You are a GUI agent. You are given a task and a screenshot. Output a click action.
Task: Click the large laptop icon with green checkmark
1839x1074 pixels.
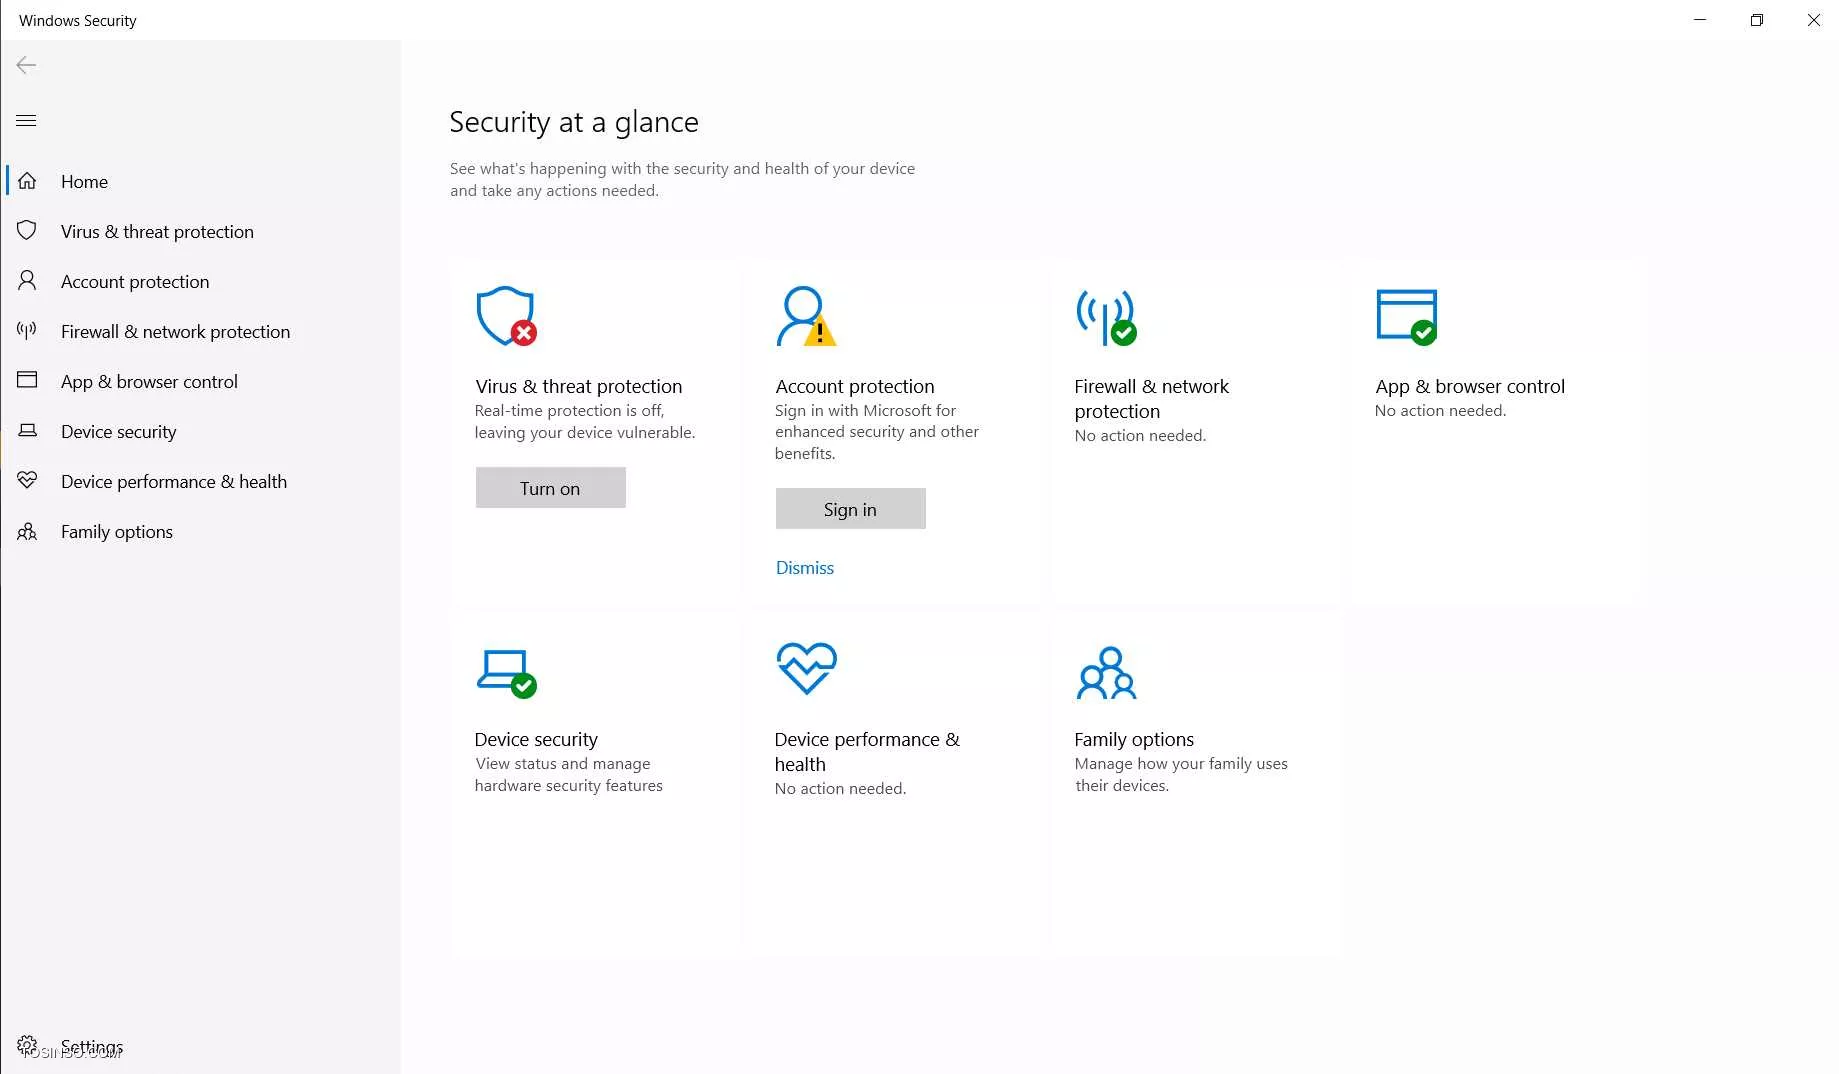[x=506, y=673]
